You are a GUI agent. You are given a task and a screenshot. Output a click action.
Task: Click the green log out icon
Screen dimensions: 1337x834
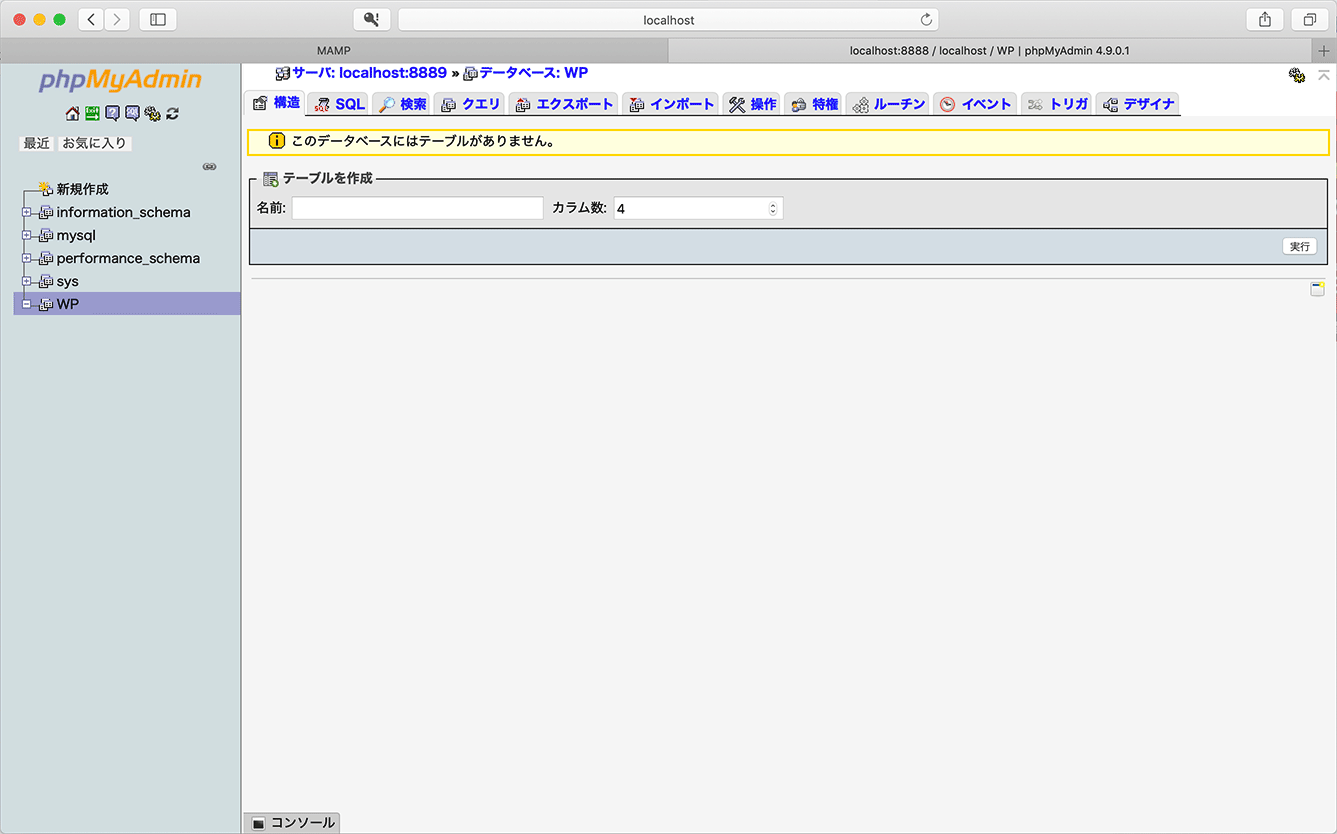coord(92,113)
